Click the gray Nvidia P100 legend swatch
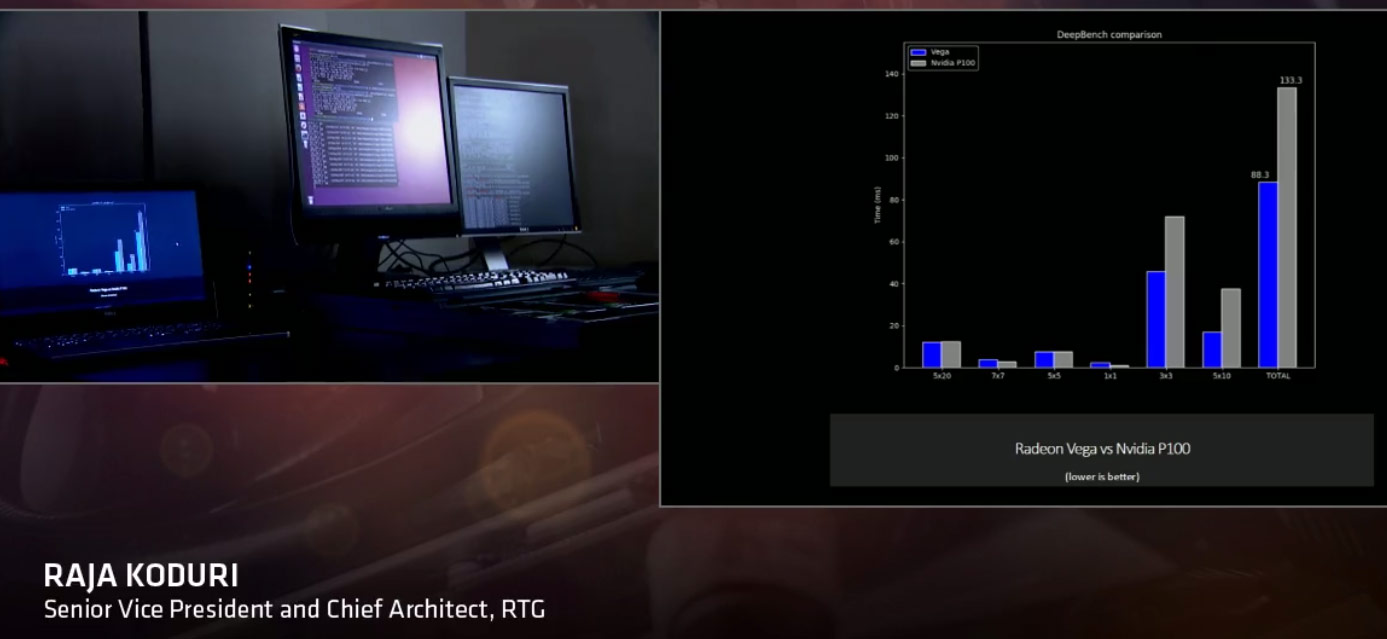 point(919,62)
